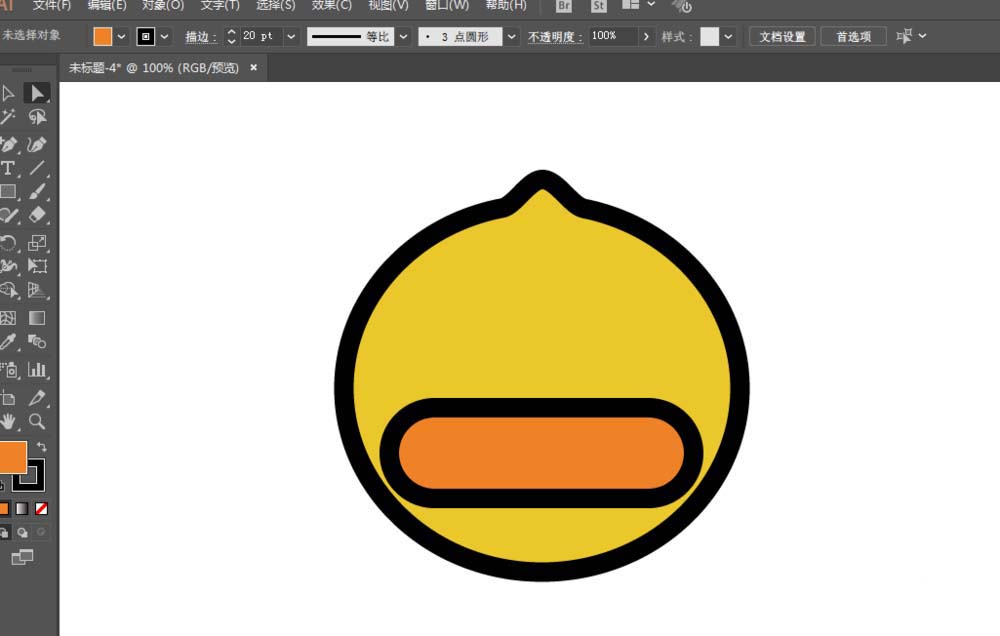Choose the Hand tool

coord(8,421)
